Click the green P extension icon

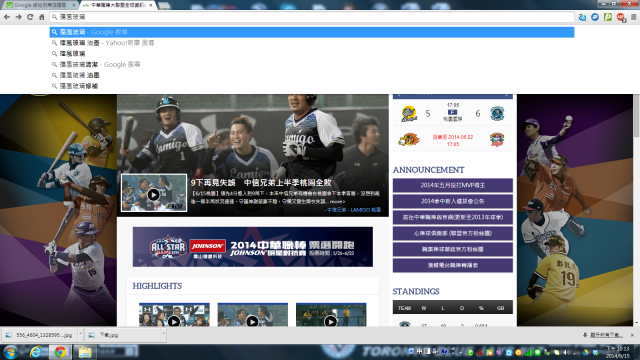point(608,17)
